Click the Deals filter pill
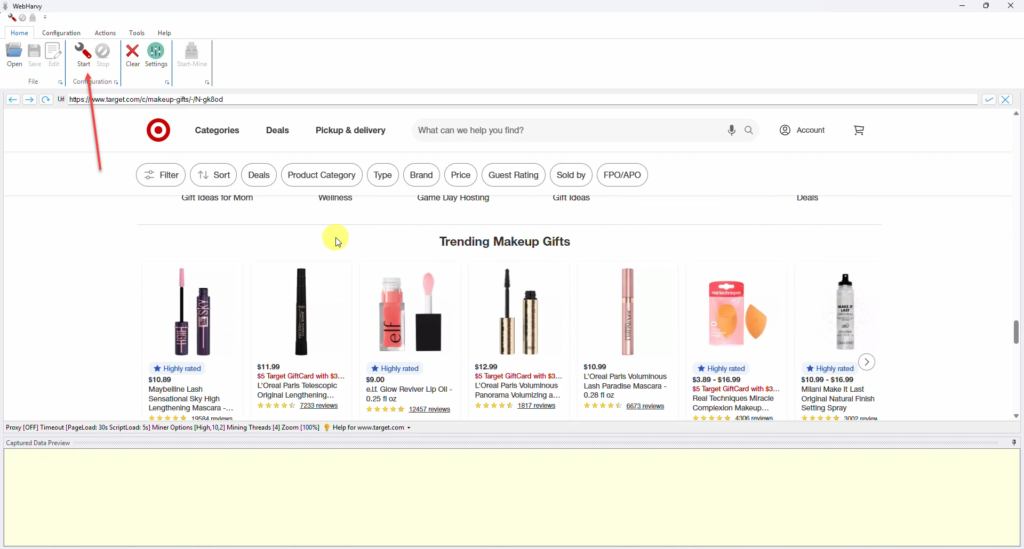The image size is (1024, 549). [x=259, y=175]
